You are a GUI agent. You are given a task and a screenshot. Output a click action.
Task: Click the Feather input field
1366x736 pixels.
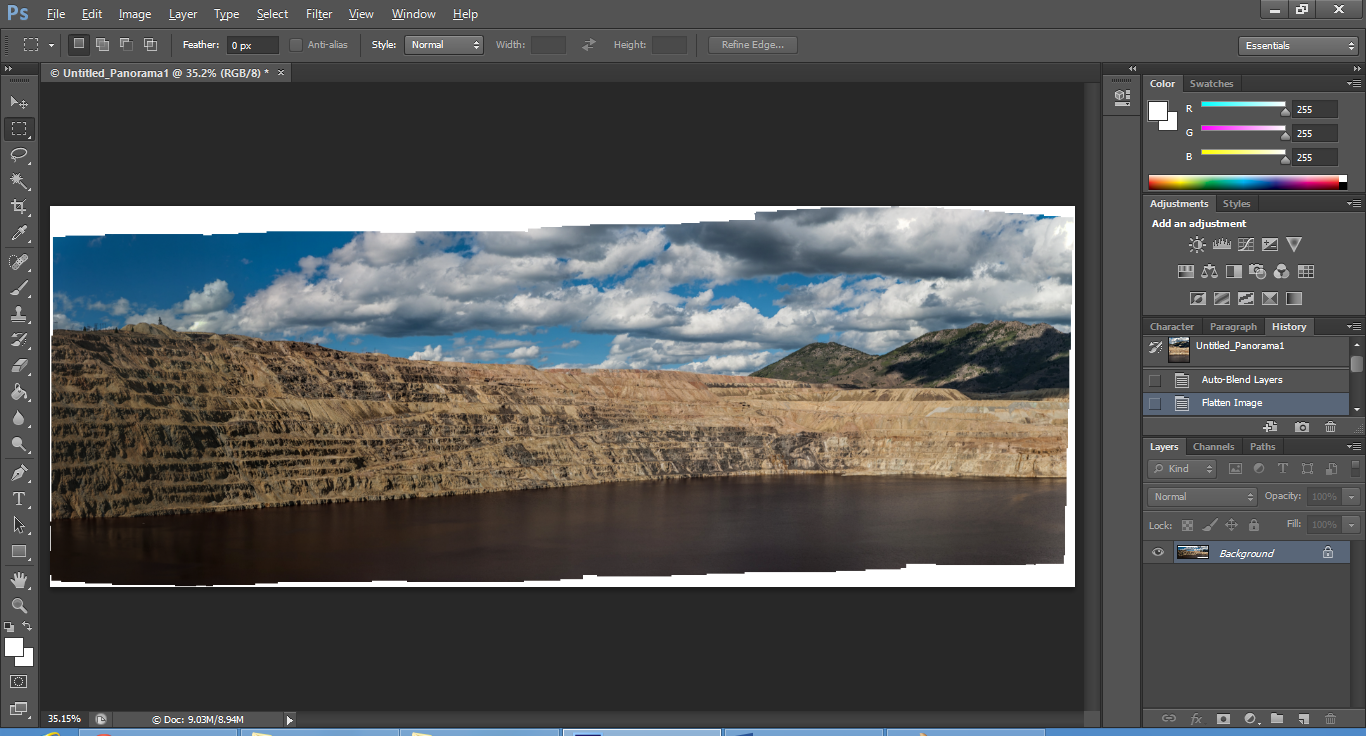(253, 45)
